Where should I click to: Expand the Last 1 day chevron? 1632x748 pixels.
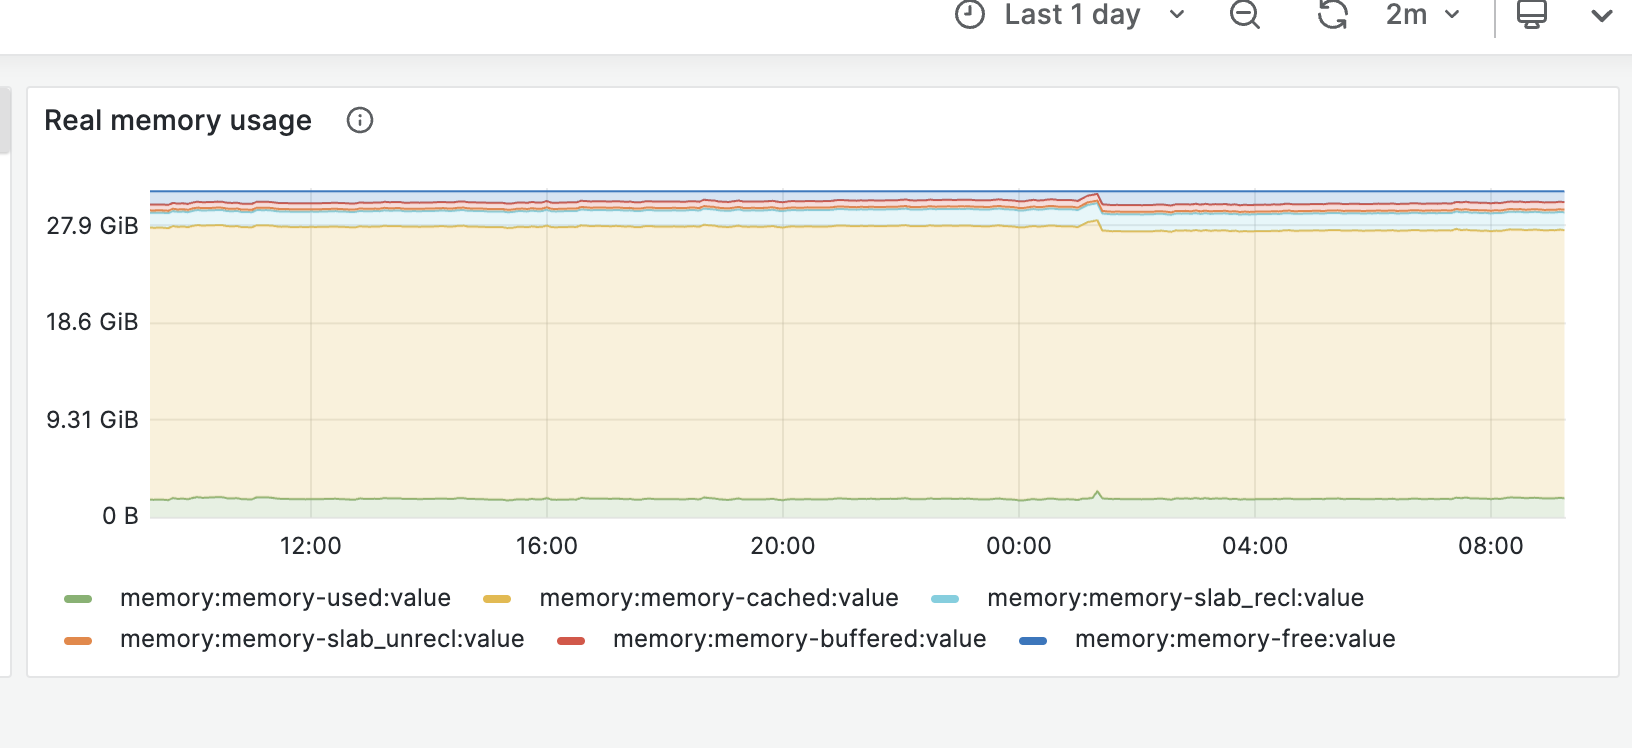1177,14
